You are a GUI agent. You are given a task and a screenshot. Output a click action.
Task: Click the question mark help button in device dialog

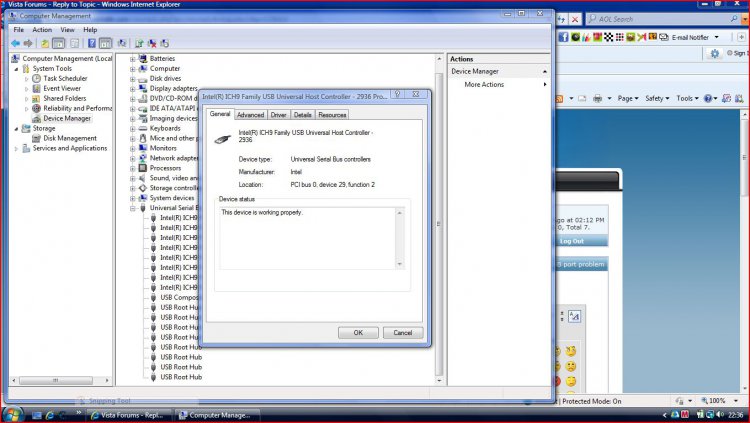click(397, 94)
